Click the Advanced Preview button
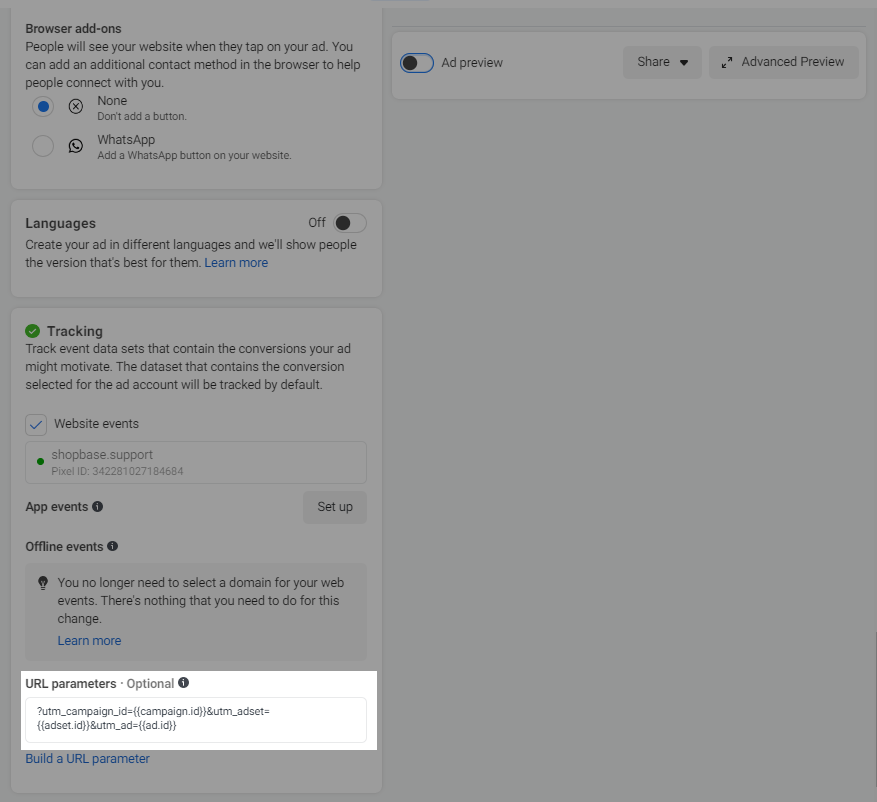Screen dimensions: 877x802 (x=784, y=62)
